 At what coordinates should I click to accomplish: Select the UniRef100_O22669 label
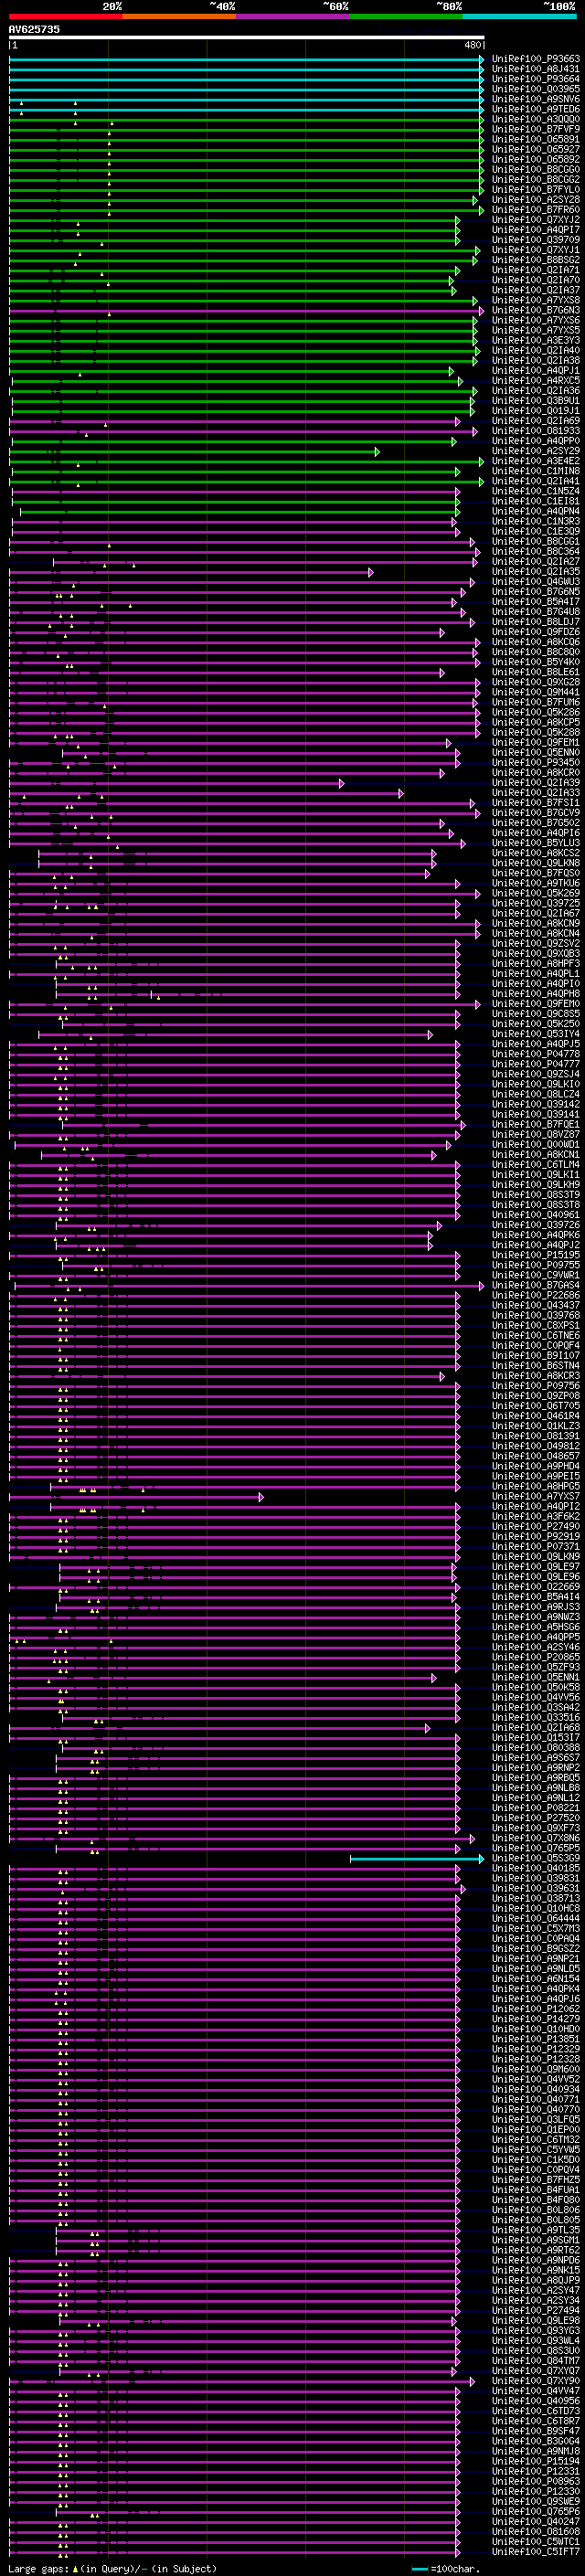[x=536, y=1587]
